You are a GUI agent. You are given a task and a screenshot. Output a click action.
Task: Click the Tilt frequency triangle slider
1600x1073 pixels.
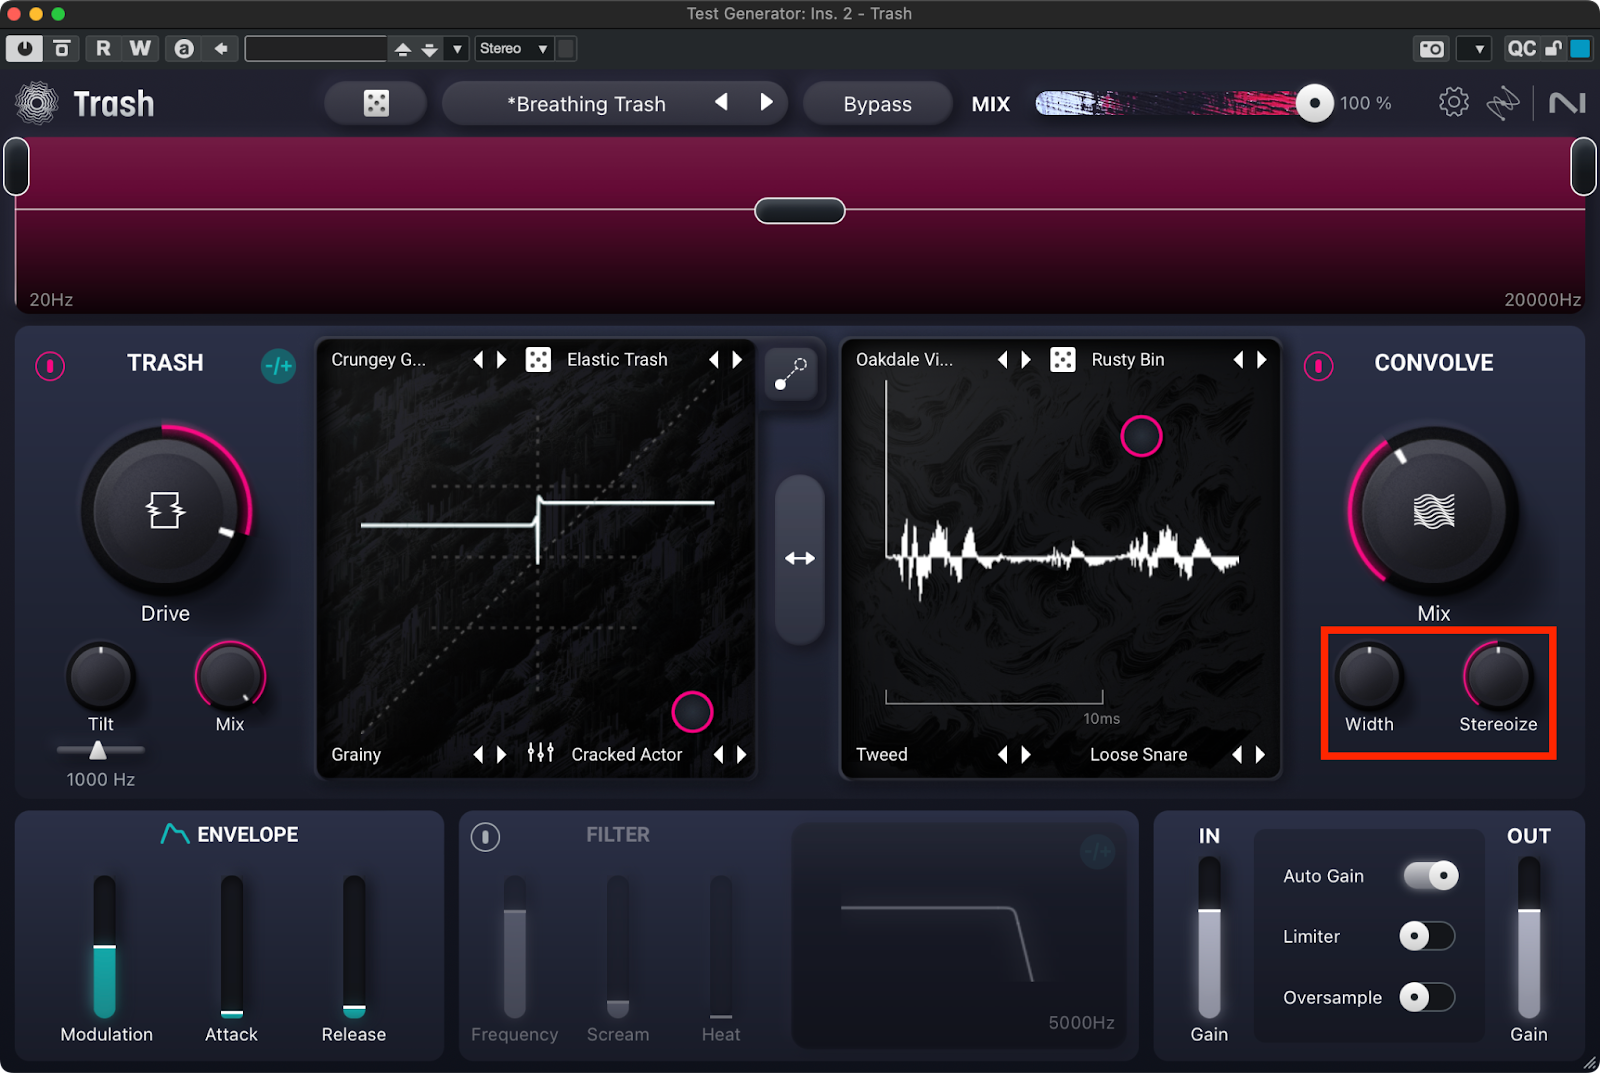98,750
